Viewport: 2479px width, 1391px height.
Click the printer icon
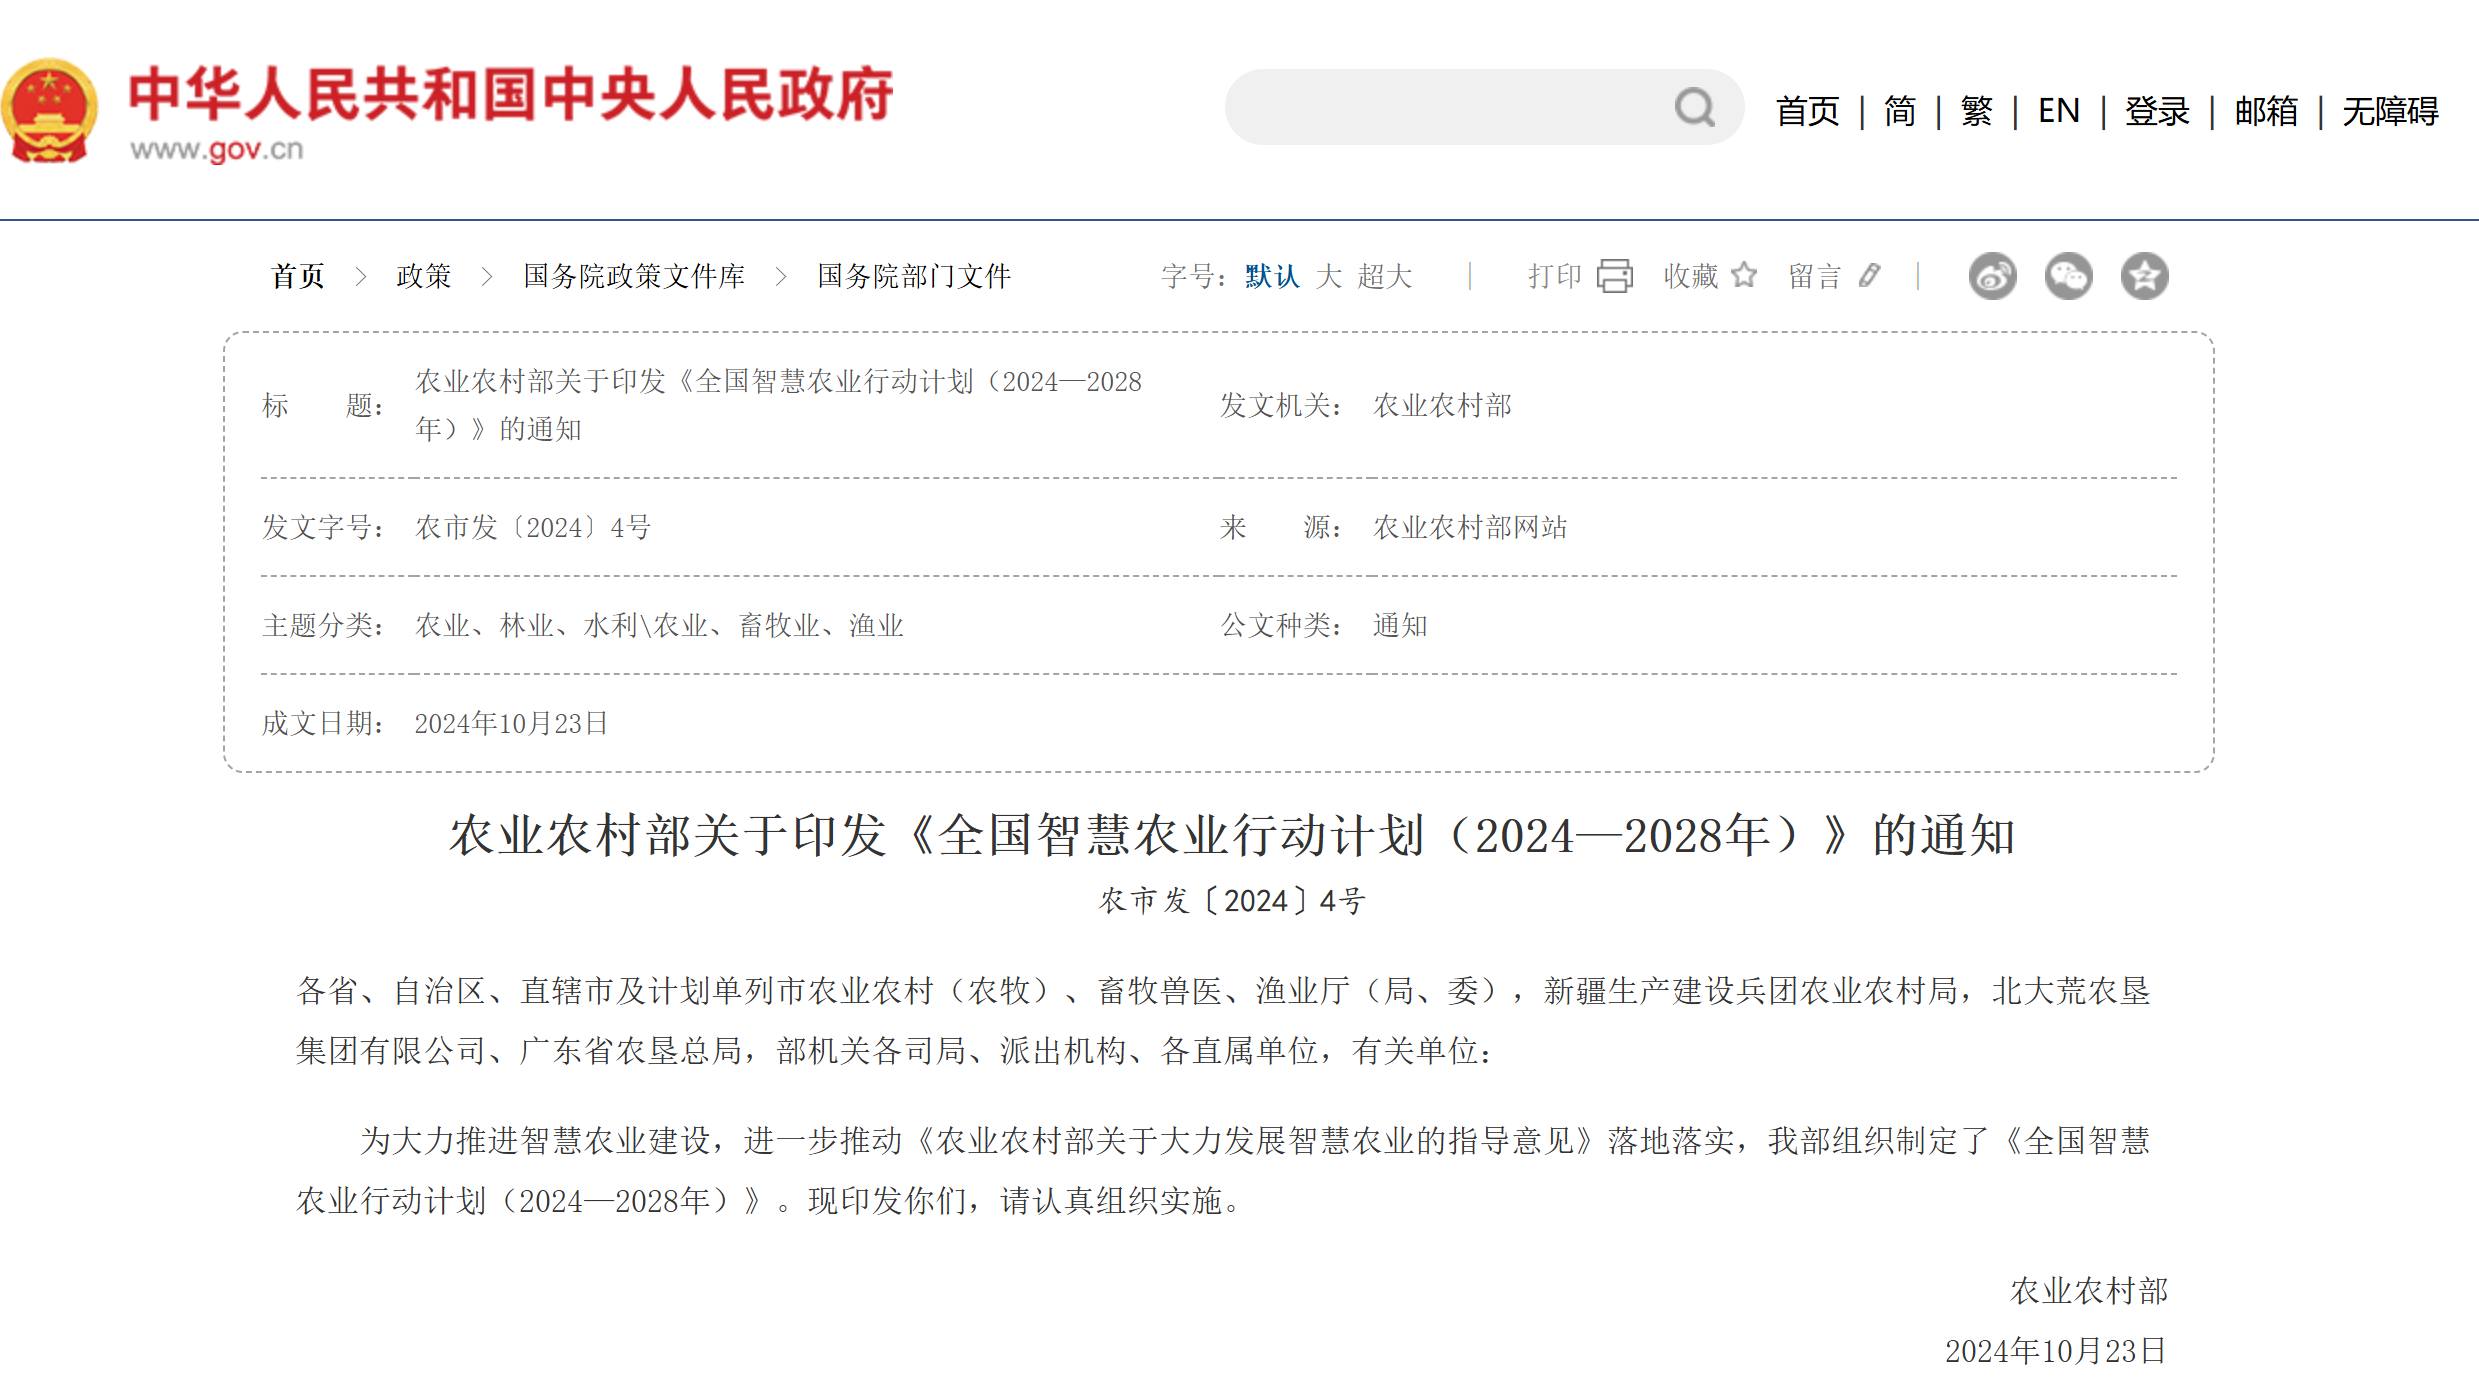(x=1614, y=276)
